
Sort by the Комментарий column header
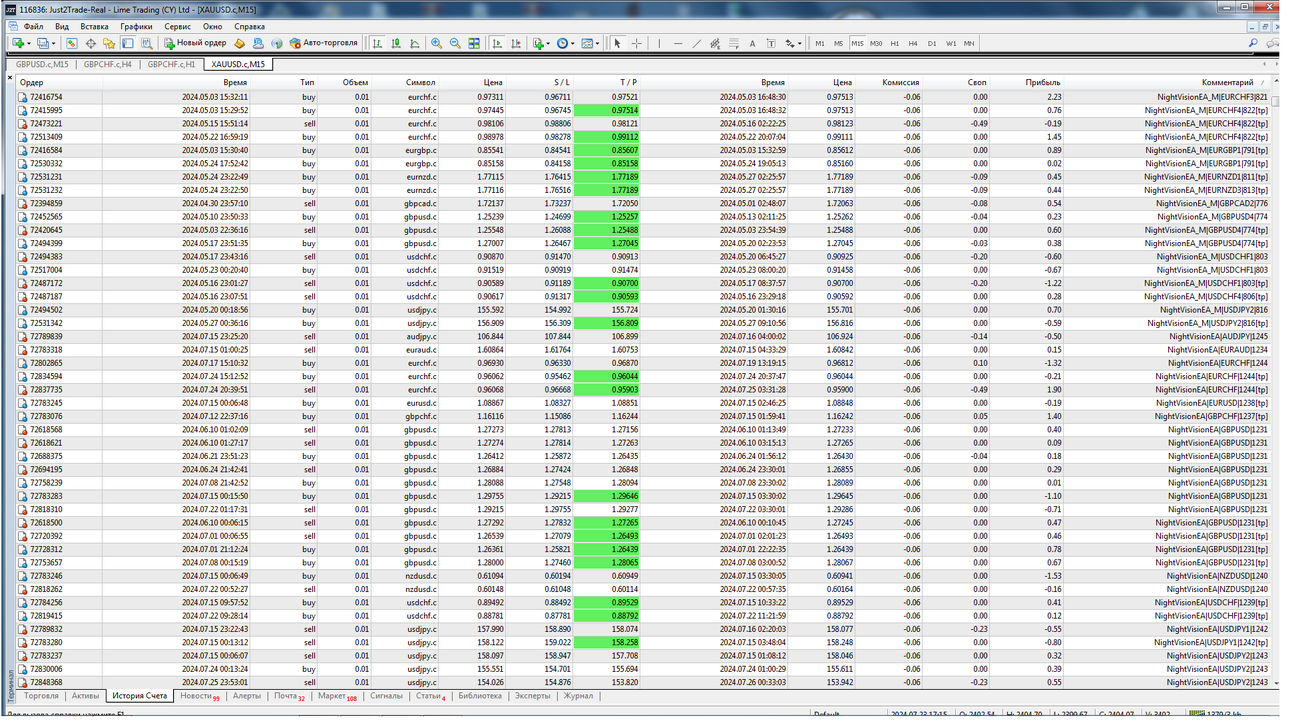[1228, 83]
